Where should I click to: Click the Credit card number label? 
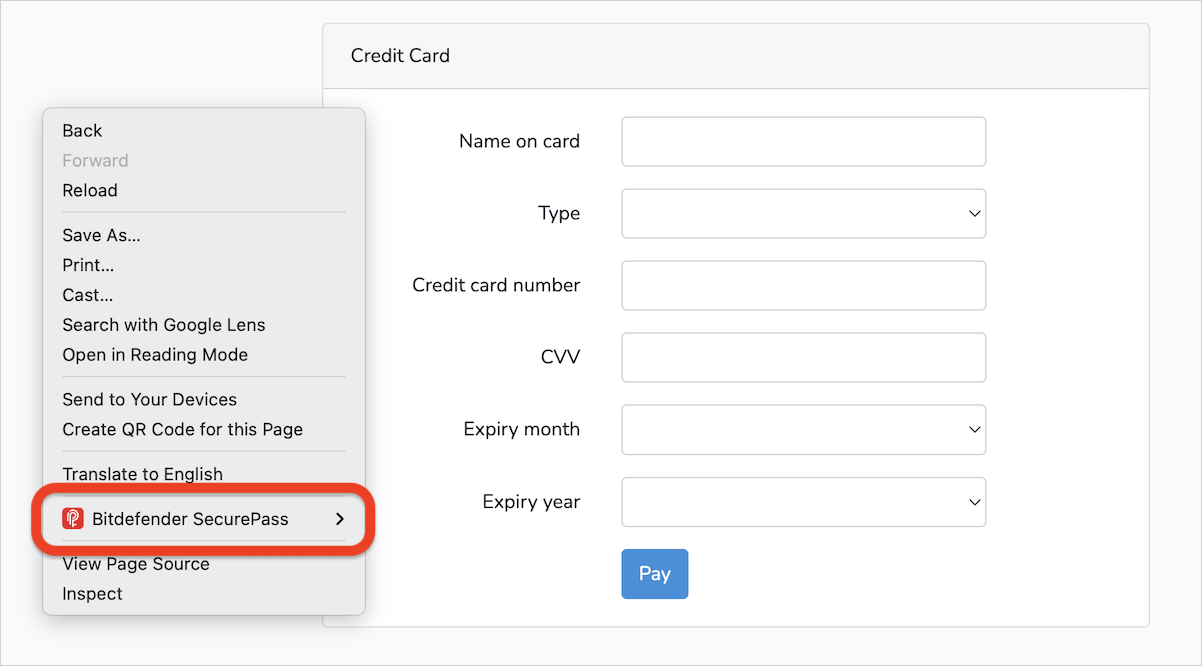(x=496, y=286)
